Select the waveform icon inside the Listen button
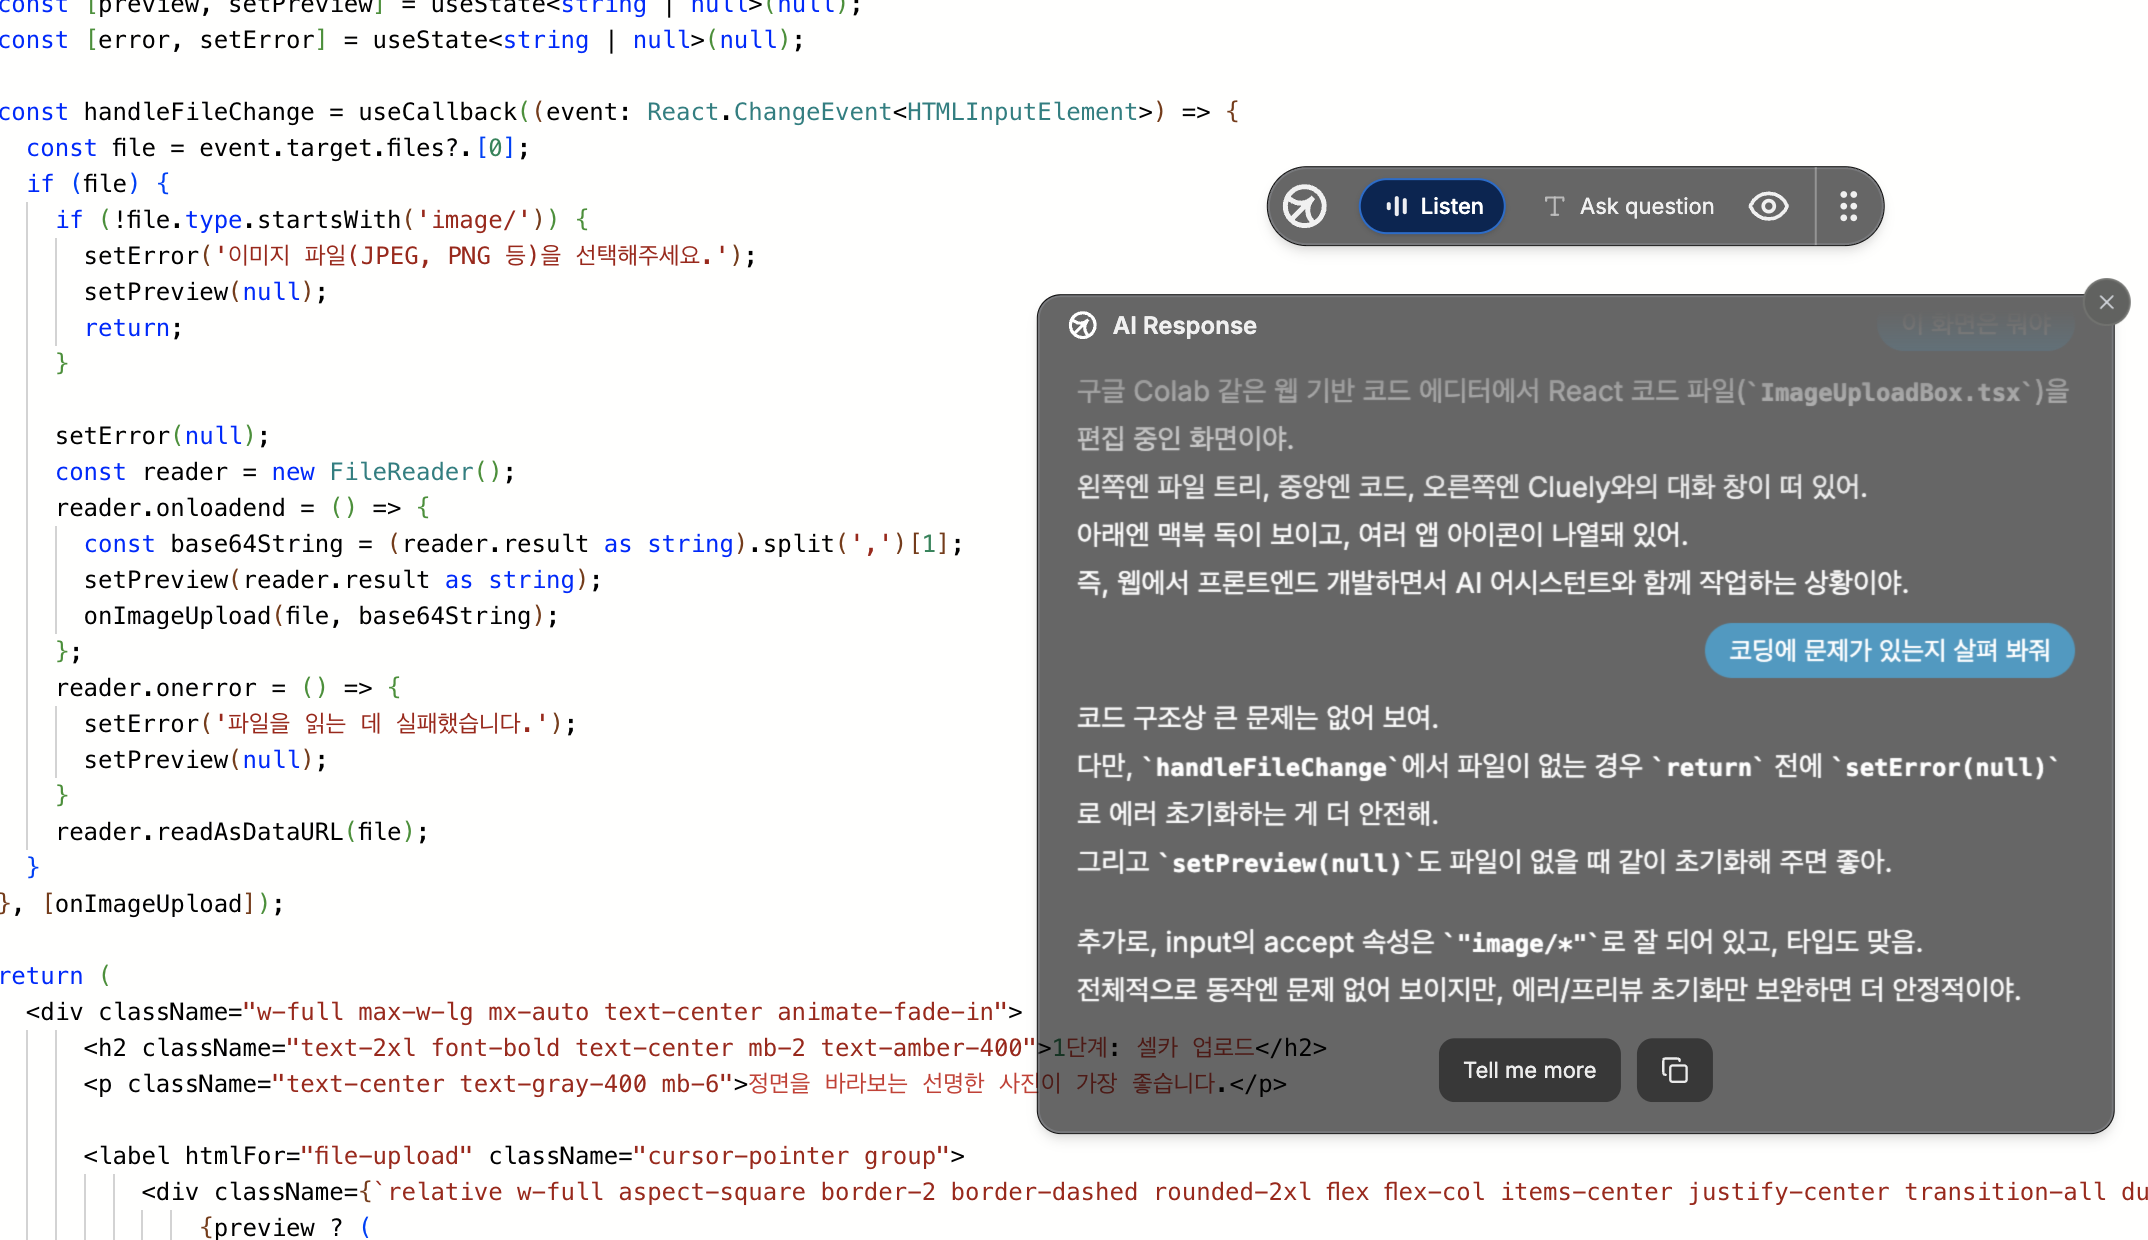 point(1398,206)
